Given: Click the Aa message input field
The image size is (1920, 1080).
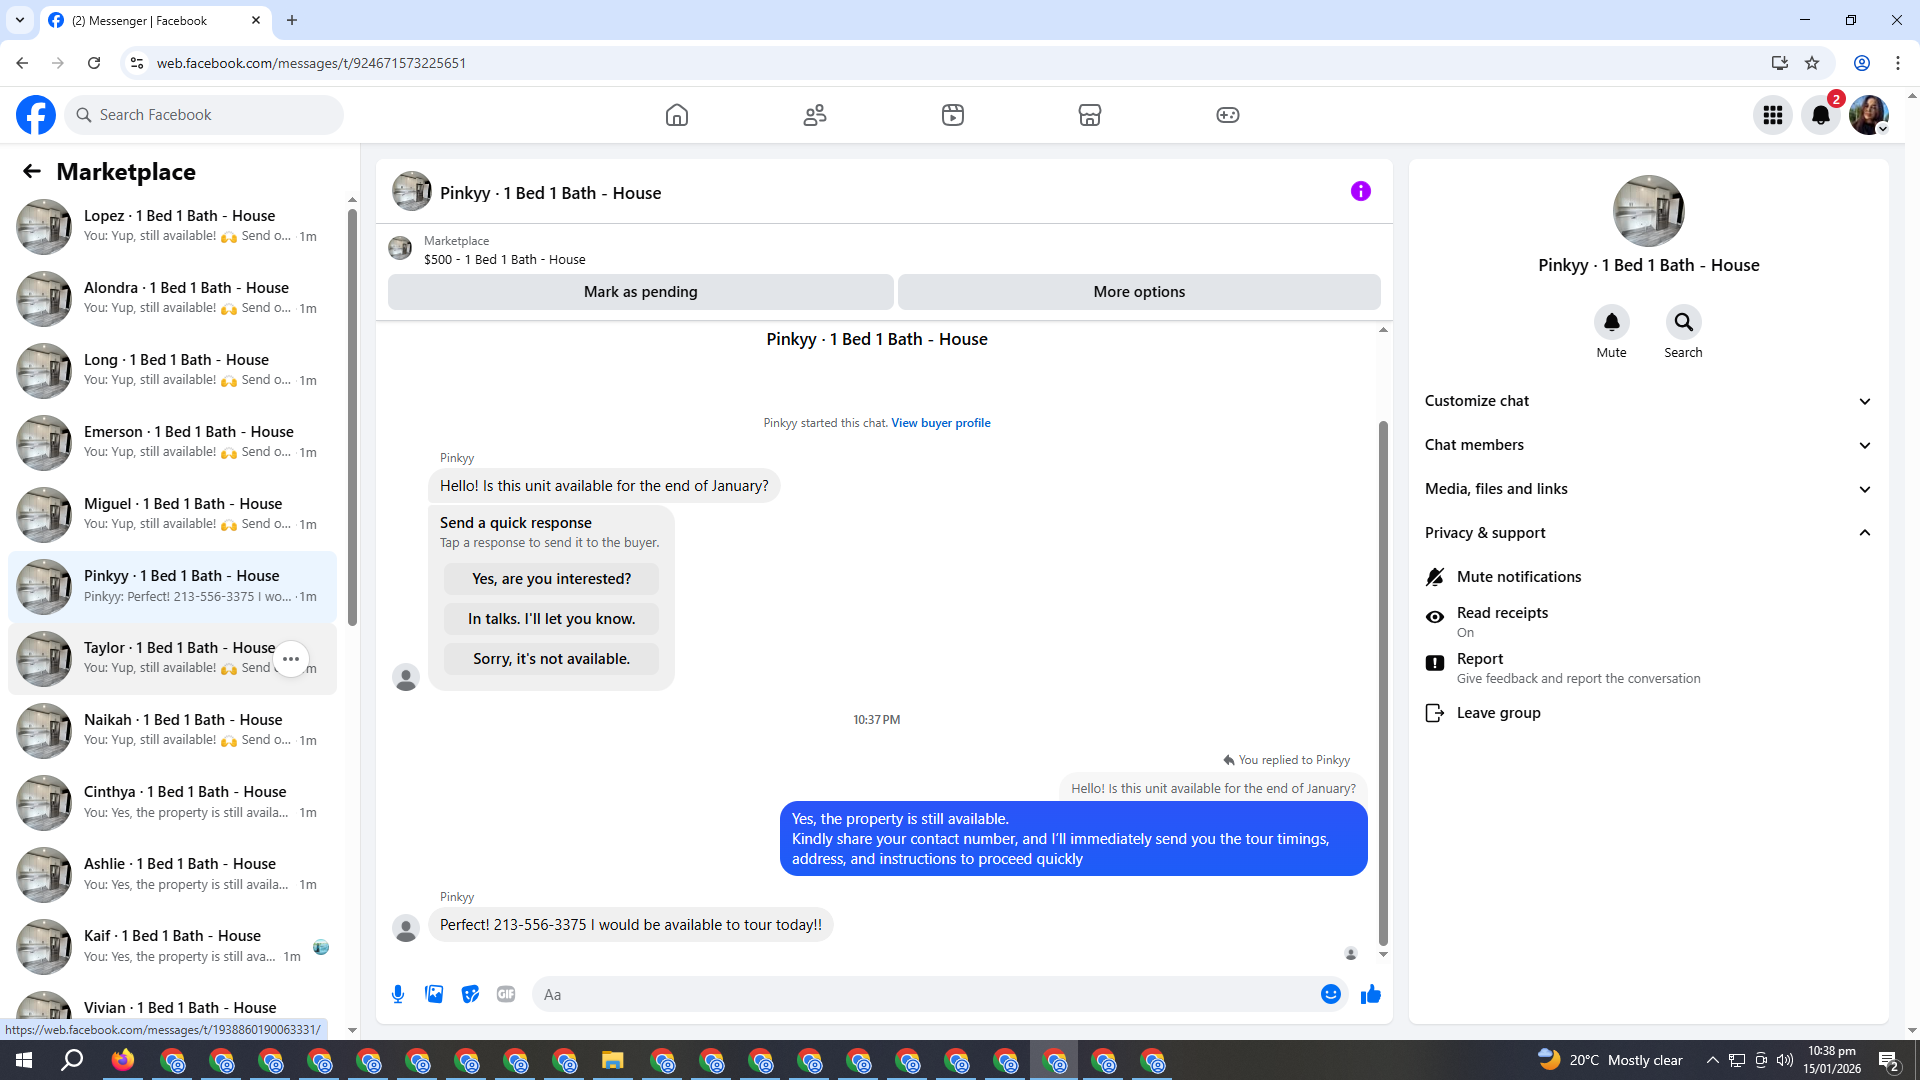Looking at the screenshot, I should [925, 994].
